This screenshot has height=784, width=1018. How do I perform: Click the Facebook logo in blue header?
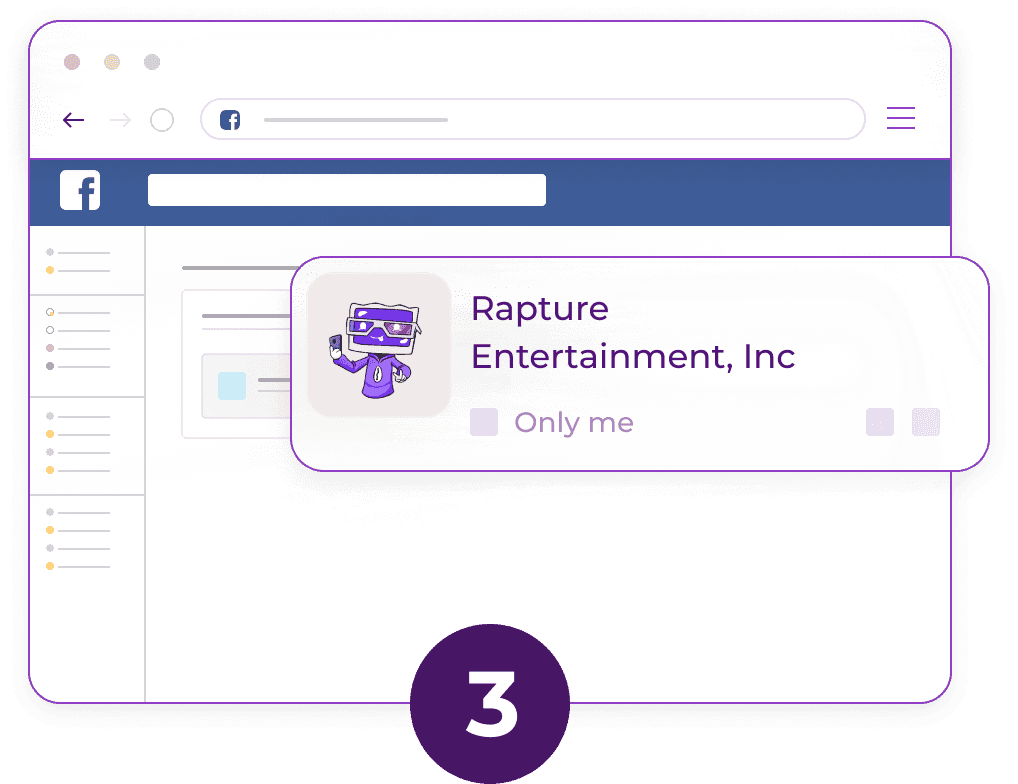pyautogui.click(x=80, y=190)
